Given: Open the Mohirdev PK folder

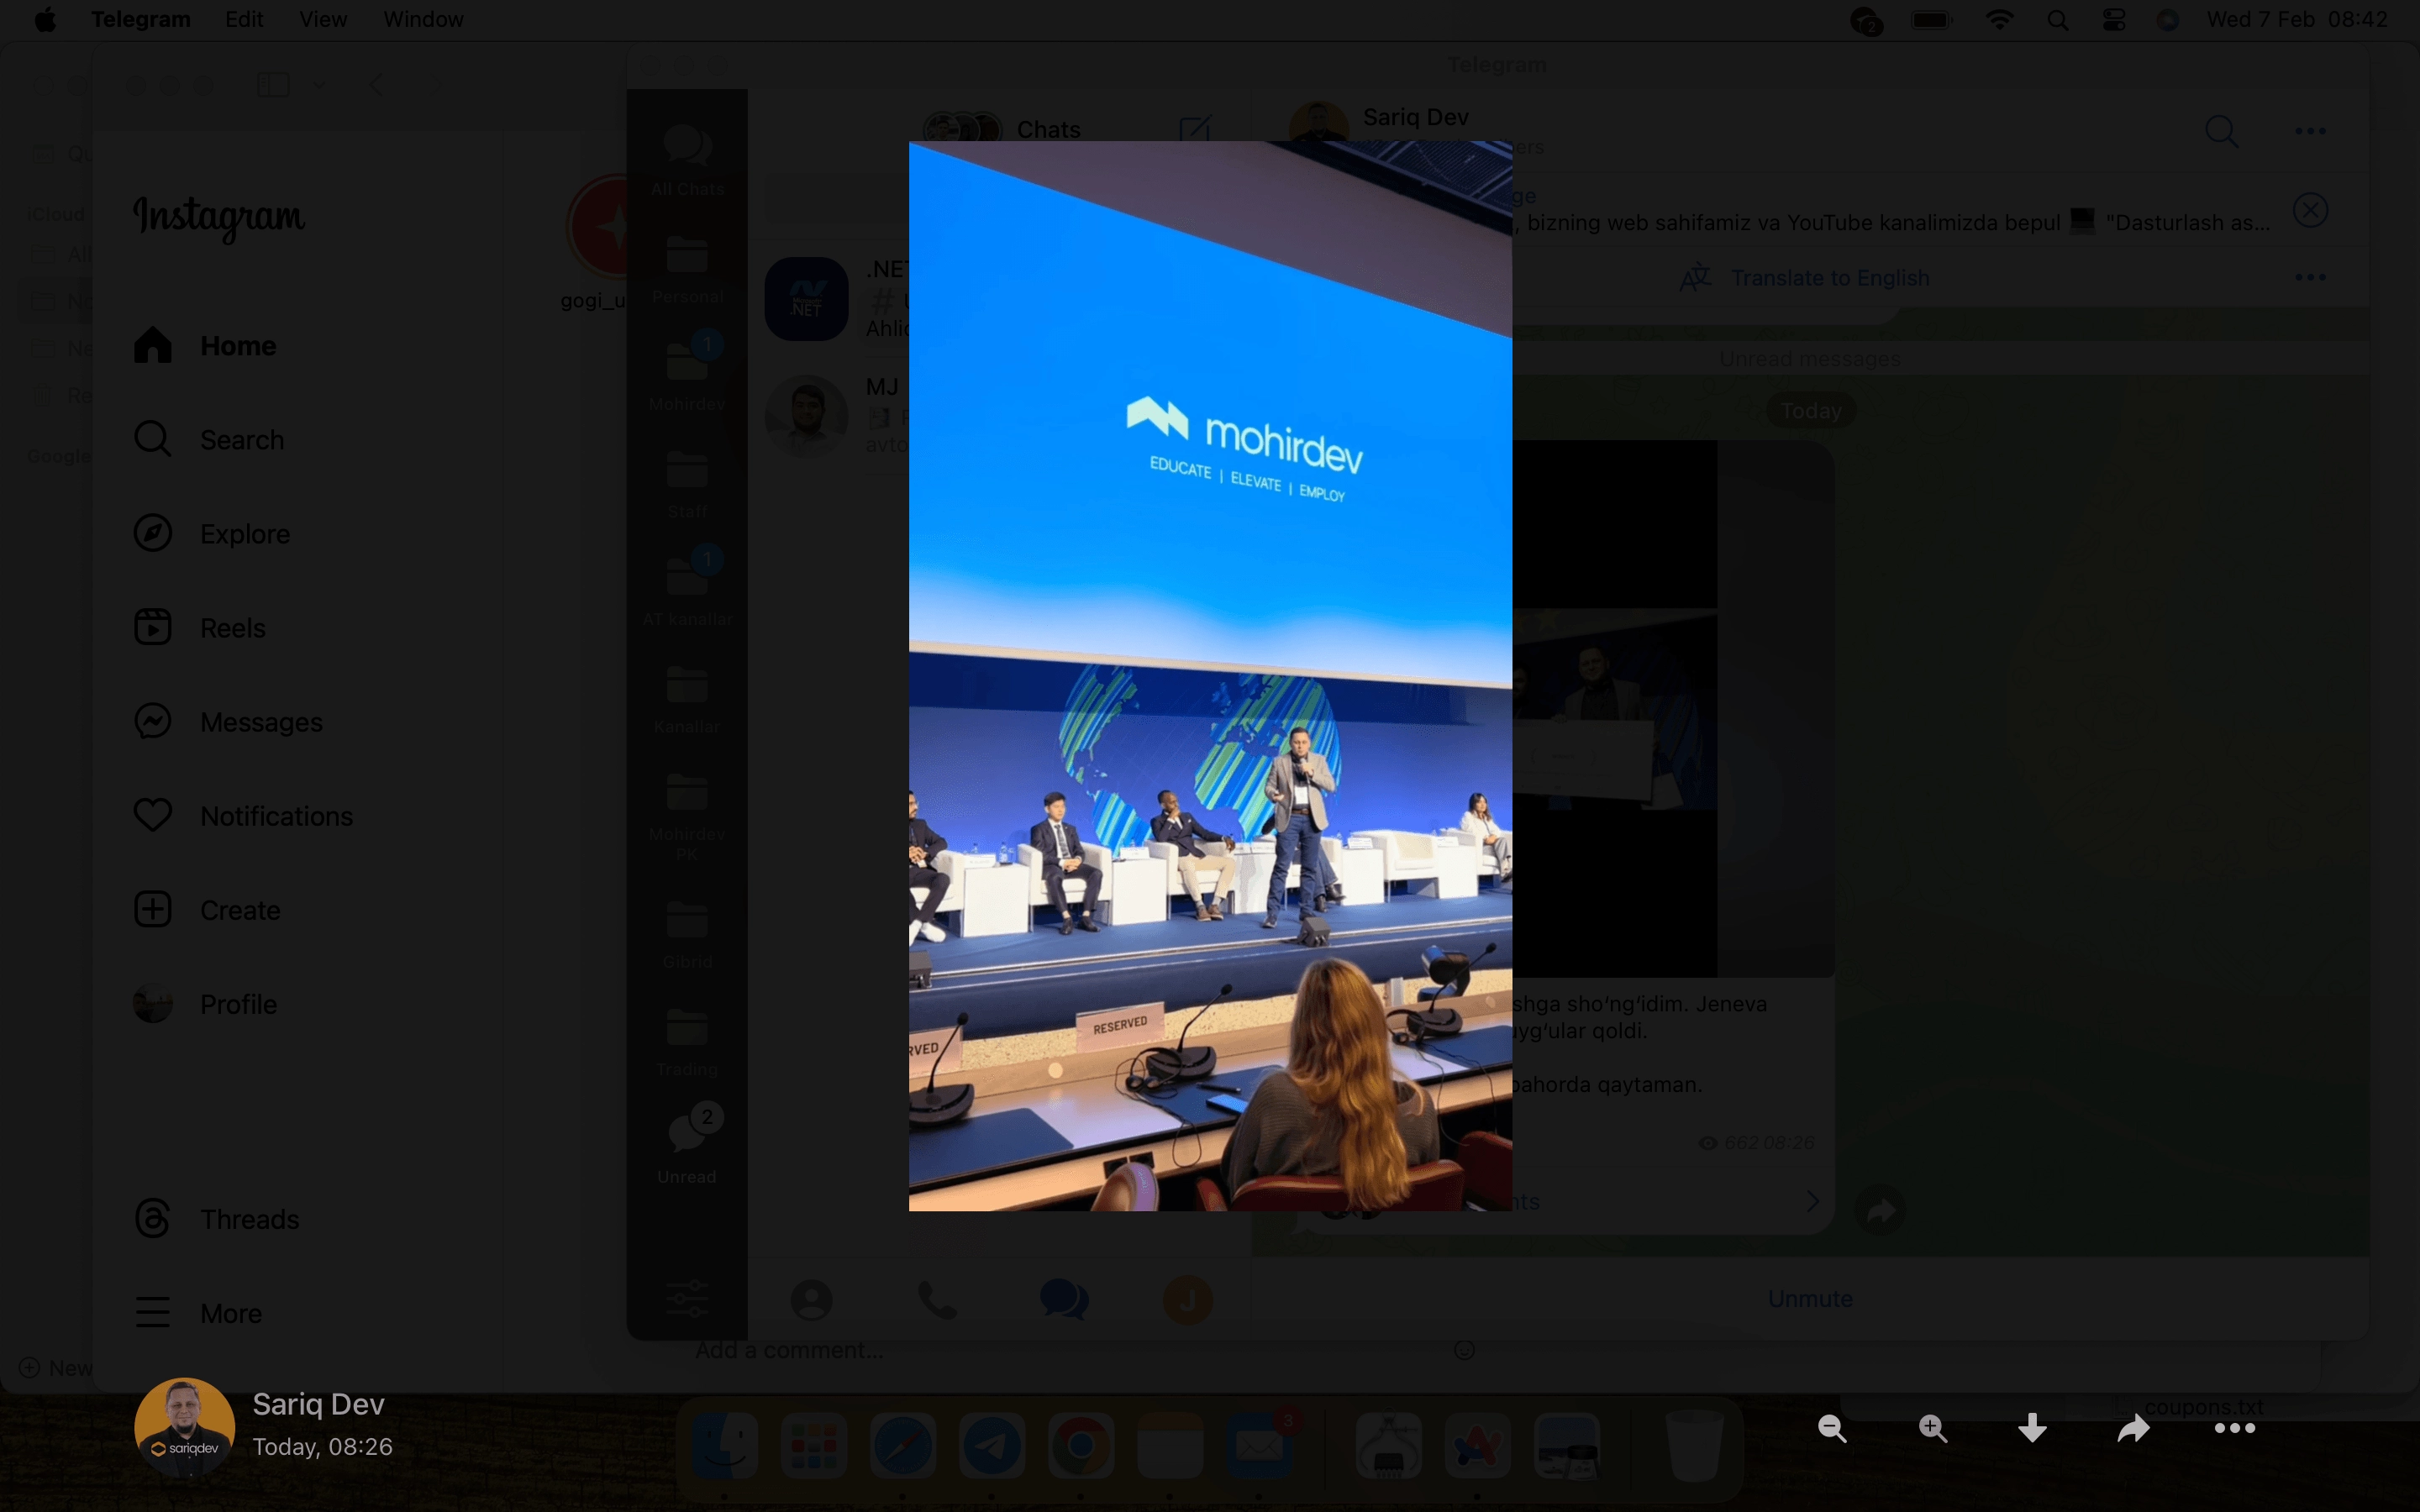Looking at the screenshot, I should [x=687, y=816].
